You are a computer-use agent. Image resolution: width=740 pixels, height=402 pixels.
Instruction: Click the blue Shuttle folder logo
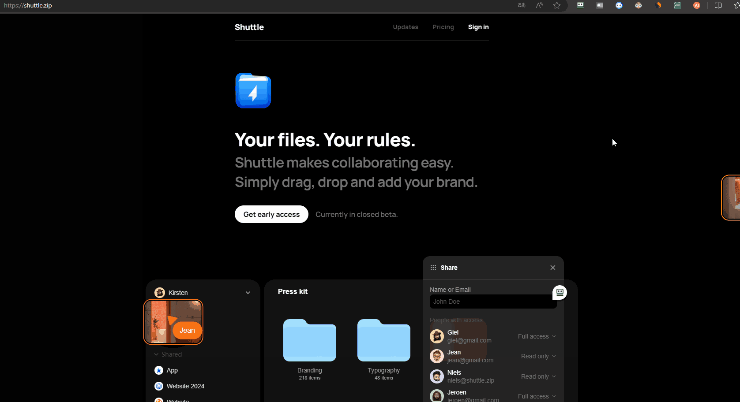253,91
